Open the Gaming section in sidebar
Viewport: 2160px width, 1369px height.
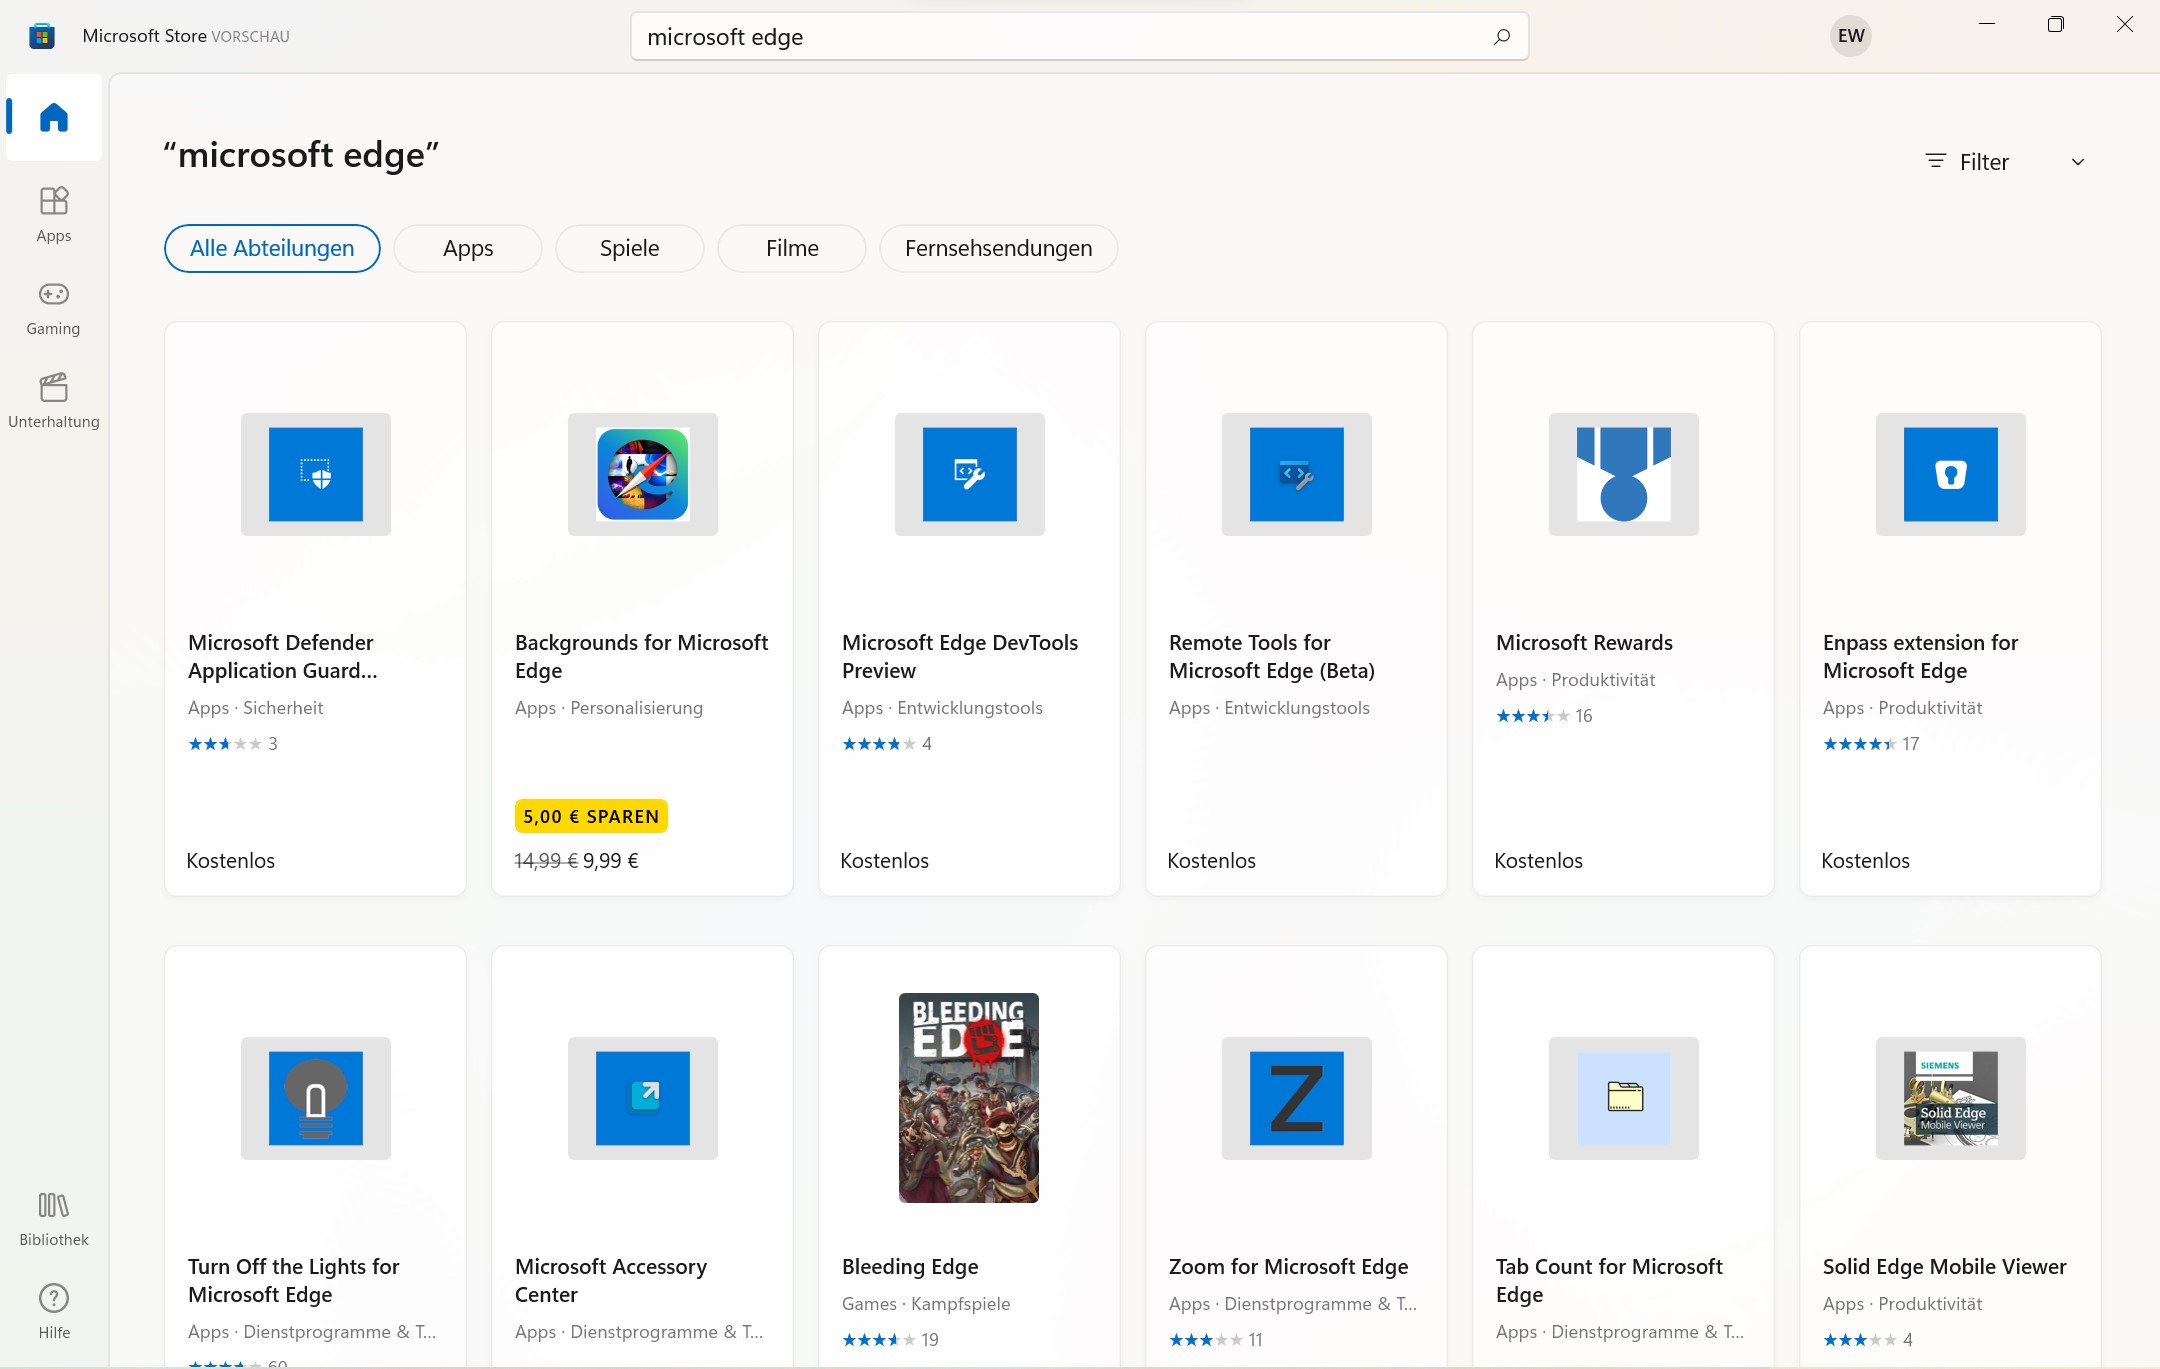[54, 308]
